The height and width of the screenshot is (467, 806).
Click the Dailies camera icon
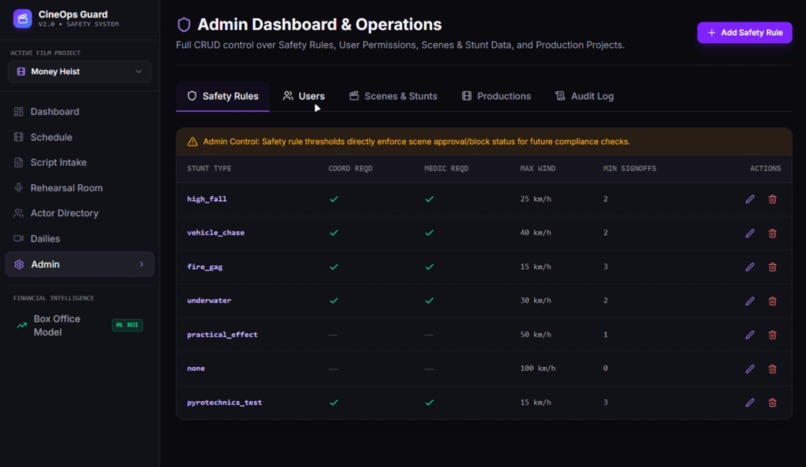[19, 238]
